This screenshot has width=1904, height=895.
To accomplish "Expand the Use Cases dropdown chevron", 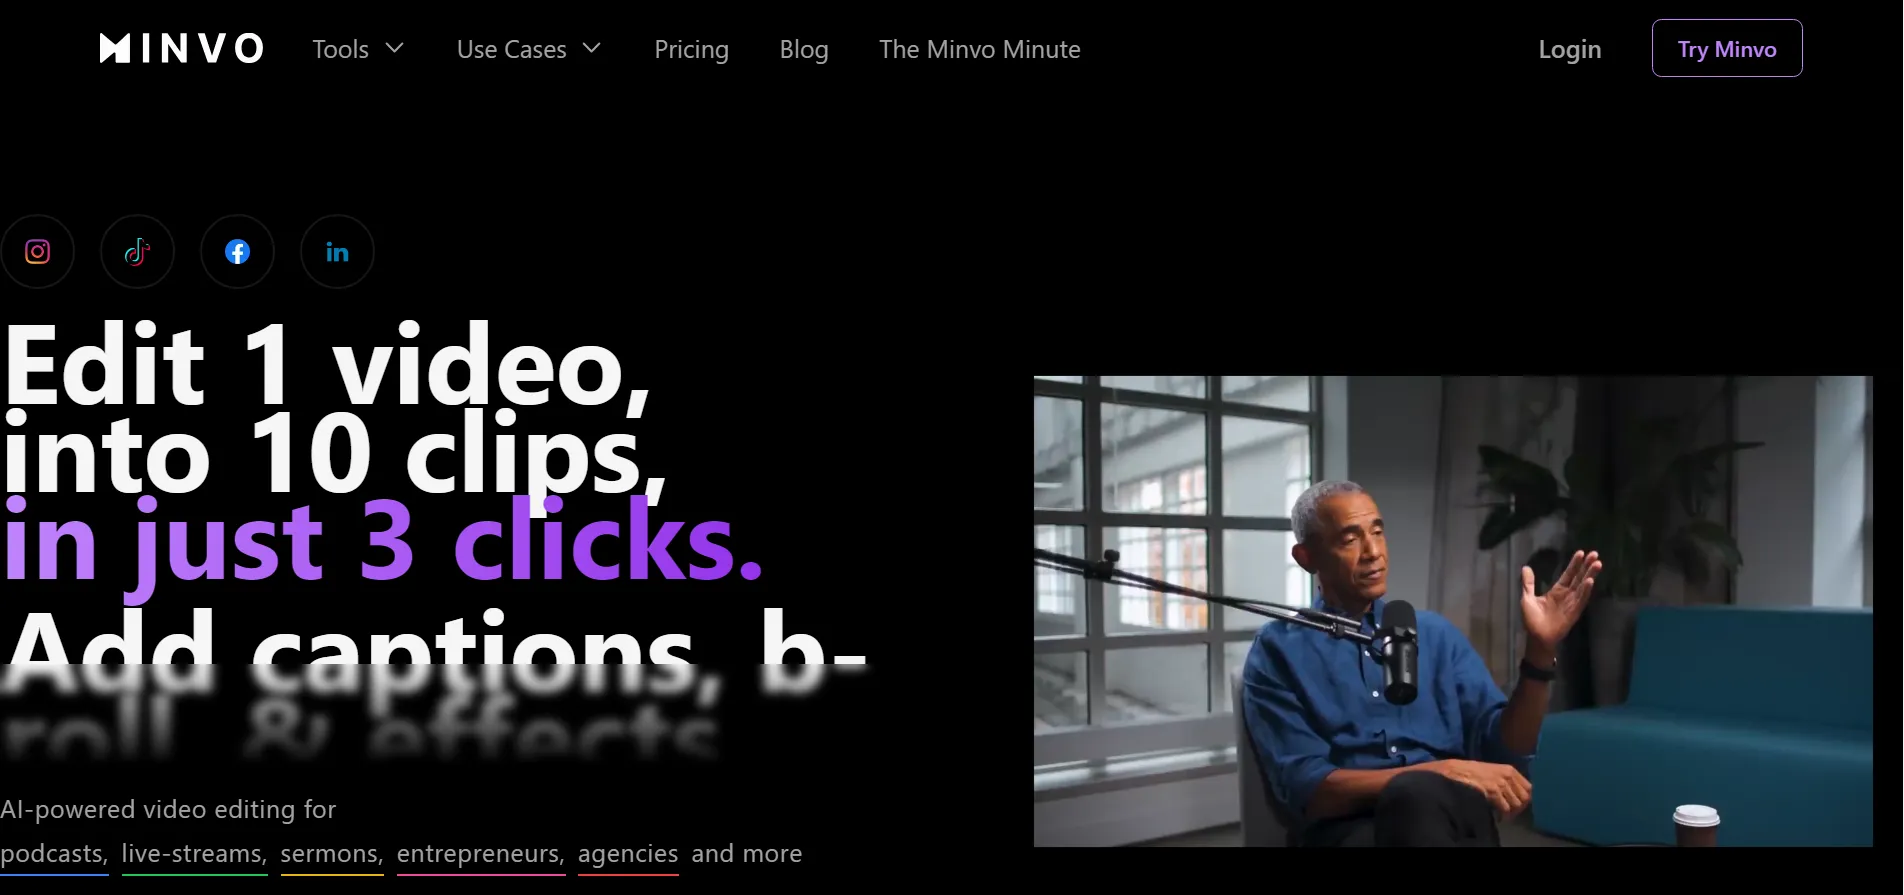I will click(x=591, y=48).
